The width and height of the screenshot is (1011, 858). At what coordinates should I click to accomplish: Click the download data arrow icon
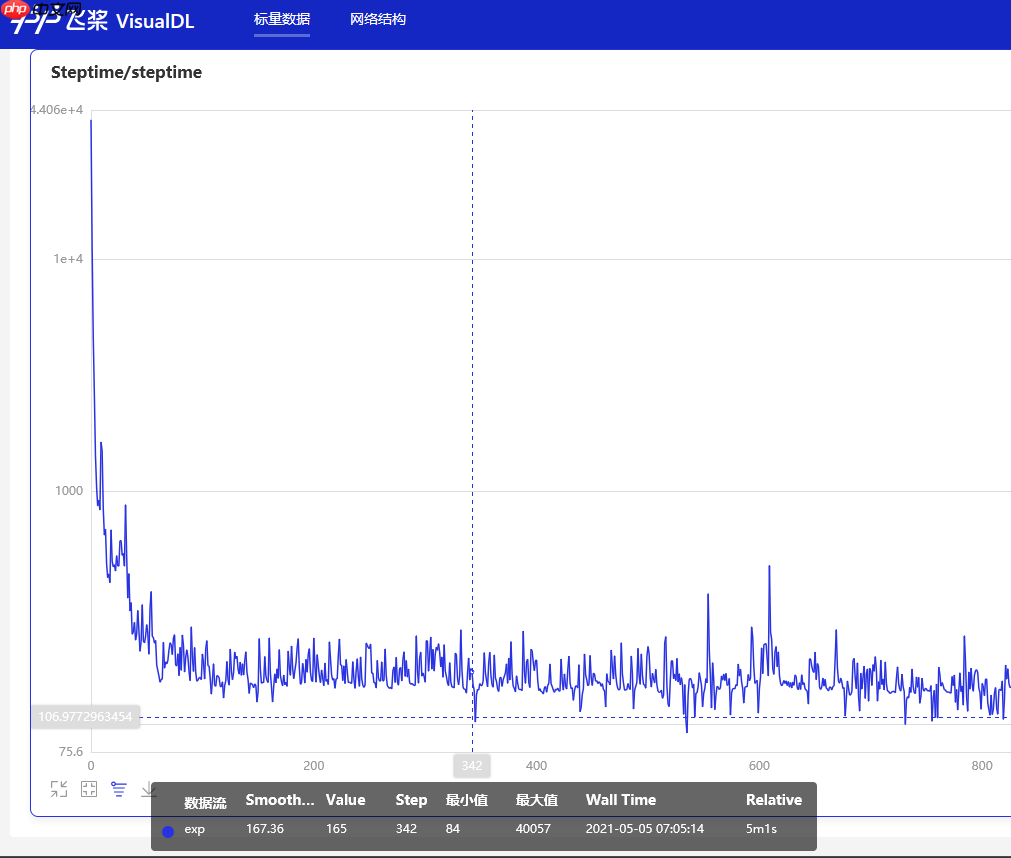[x=148, y=790]
